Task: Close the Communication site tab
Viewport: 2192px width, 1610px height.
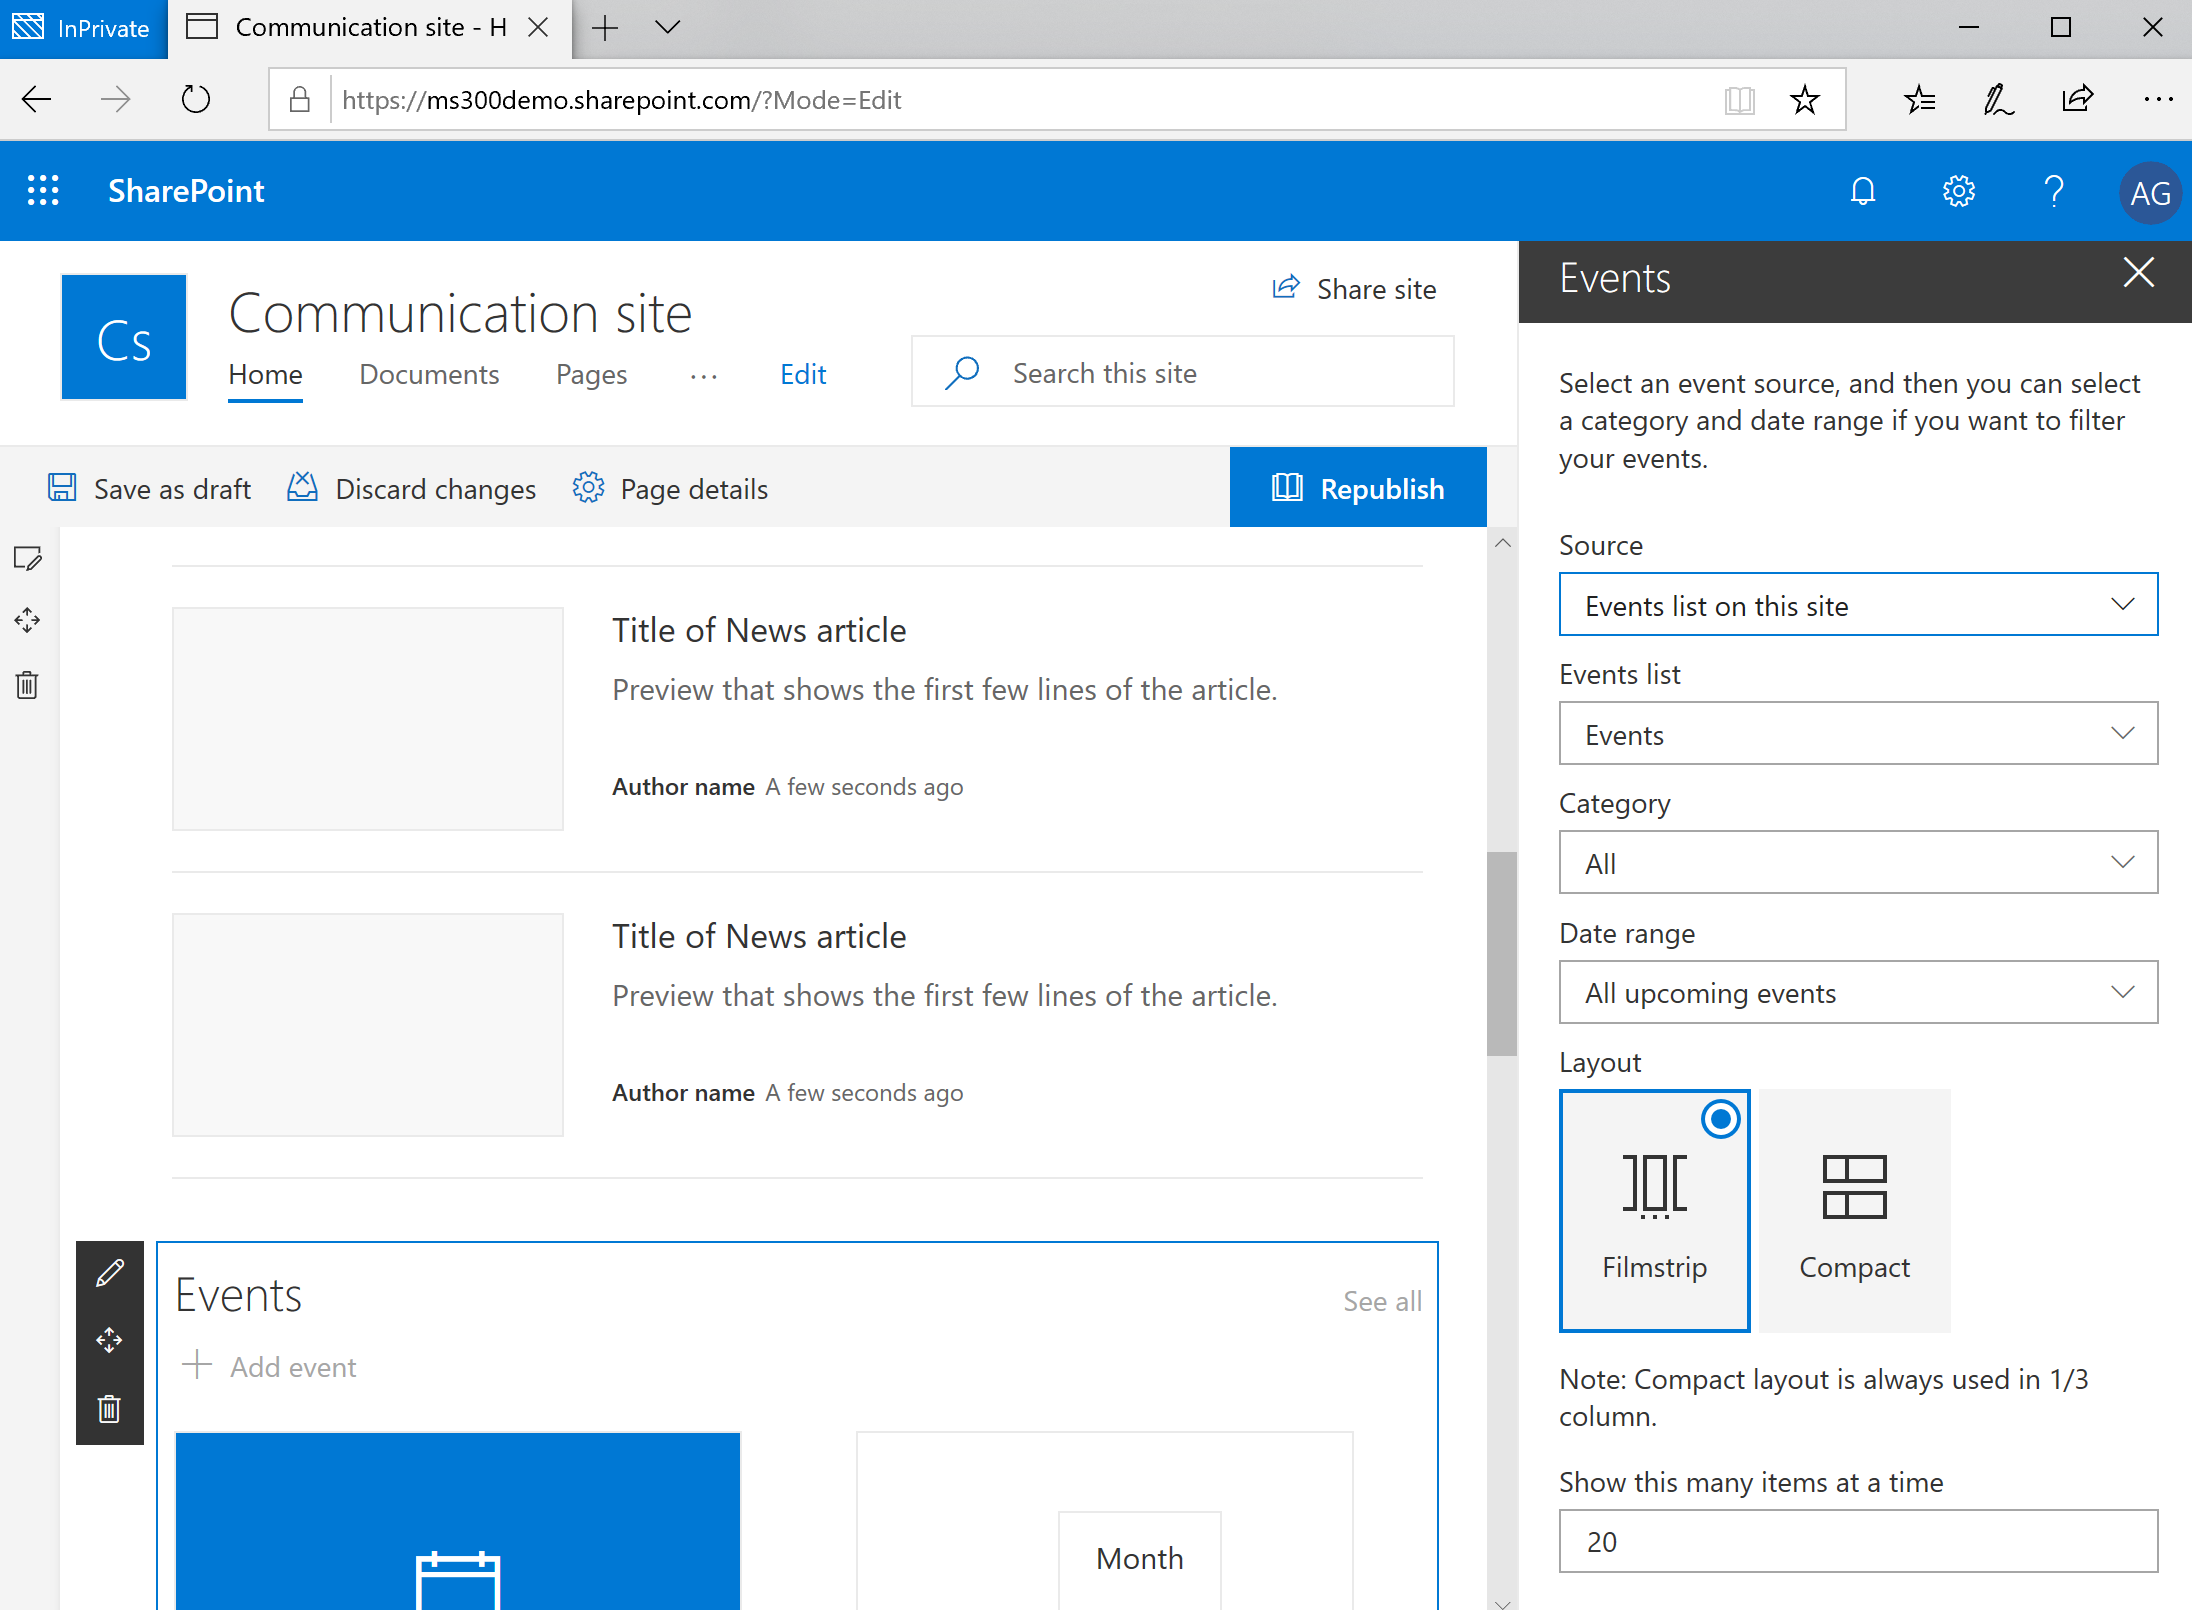Action: pos(538,27)
